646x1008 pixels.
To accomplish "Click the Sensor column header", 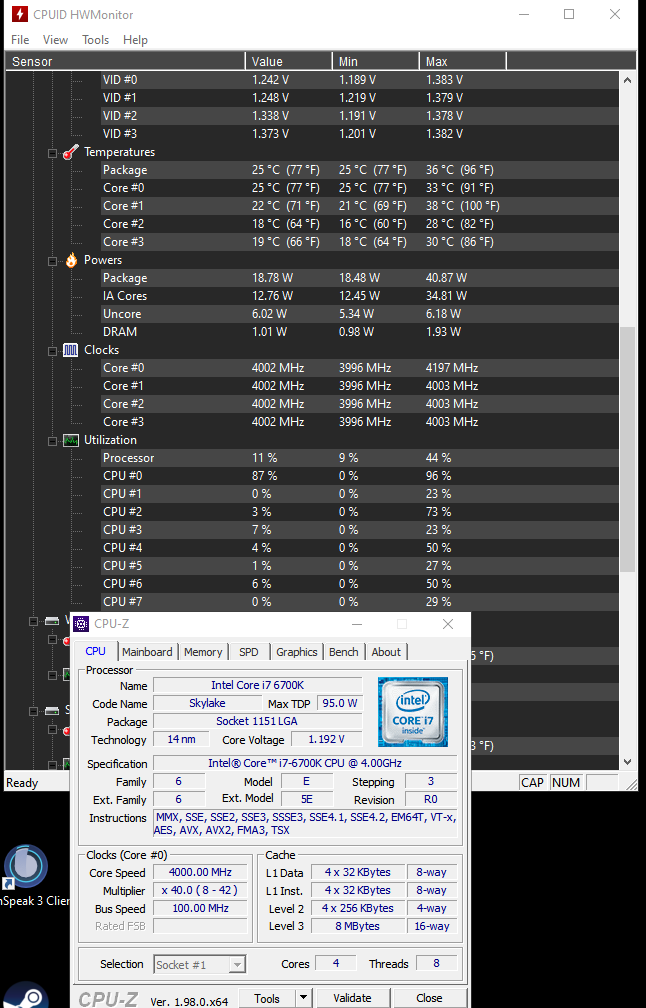I will (125, 62).
